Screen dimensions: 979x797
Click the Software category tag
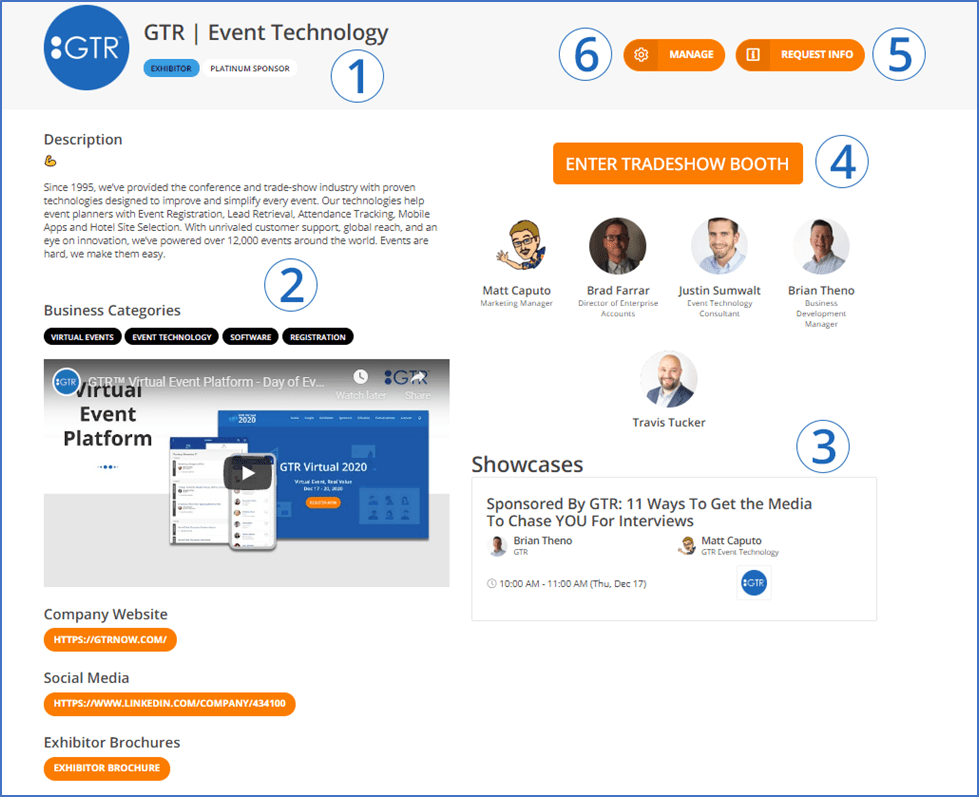[250, 337]
